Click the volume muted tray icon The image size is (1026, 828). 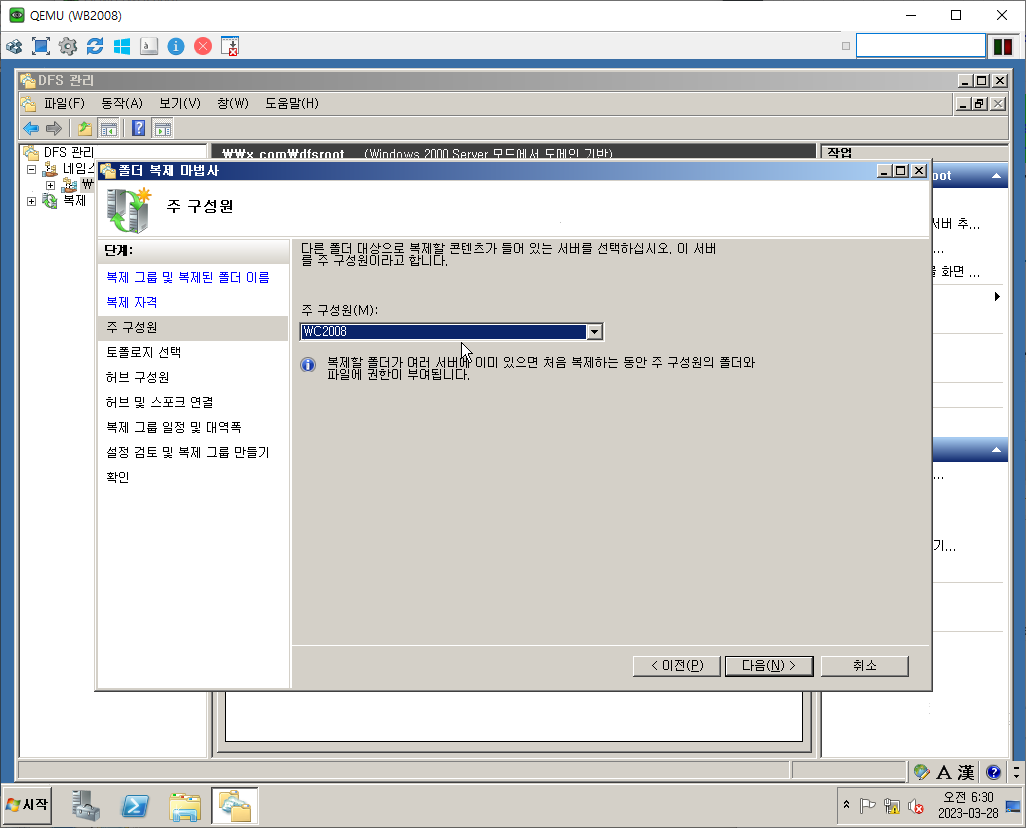coord(916,806)
